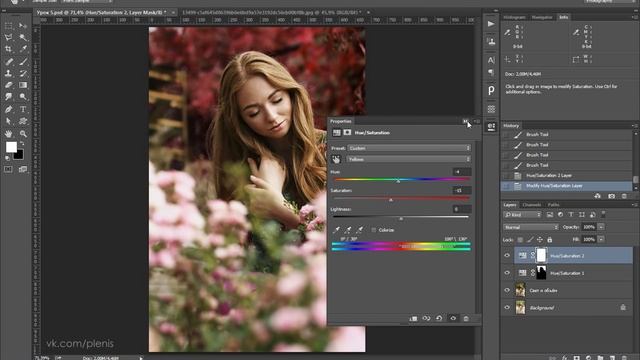Image resolution: width=640 pixels, height=360 pixels.
Task: Toggle visibility of third layer
Action: click(507, 290)
